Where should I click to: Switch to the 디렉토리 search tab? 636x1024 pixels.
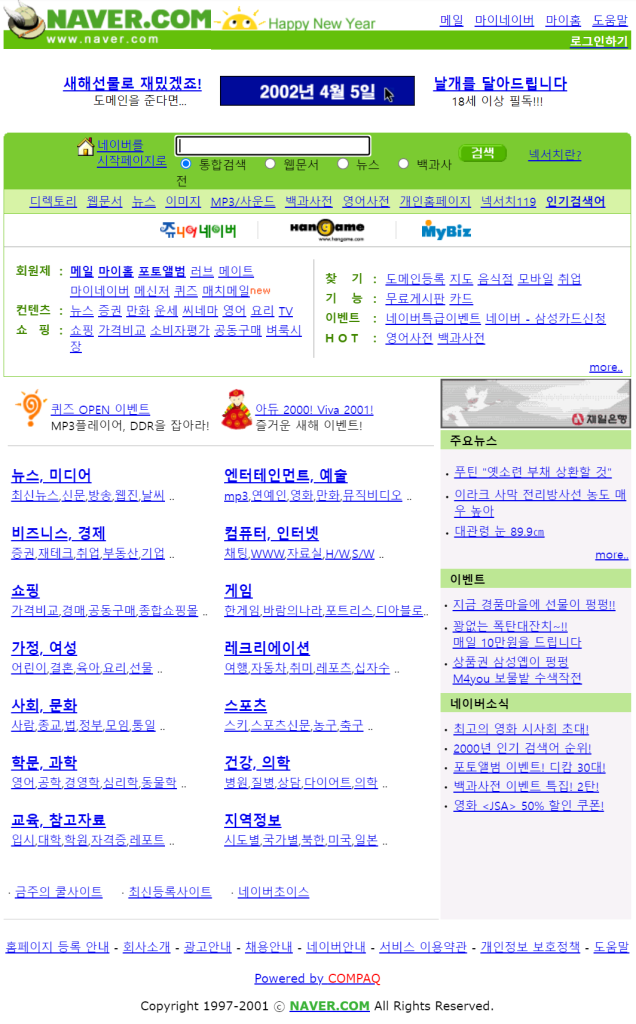(x=53, y=202)
